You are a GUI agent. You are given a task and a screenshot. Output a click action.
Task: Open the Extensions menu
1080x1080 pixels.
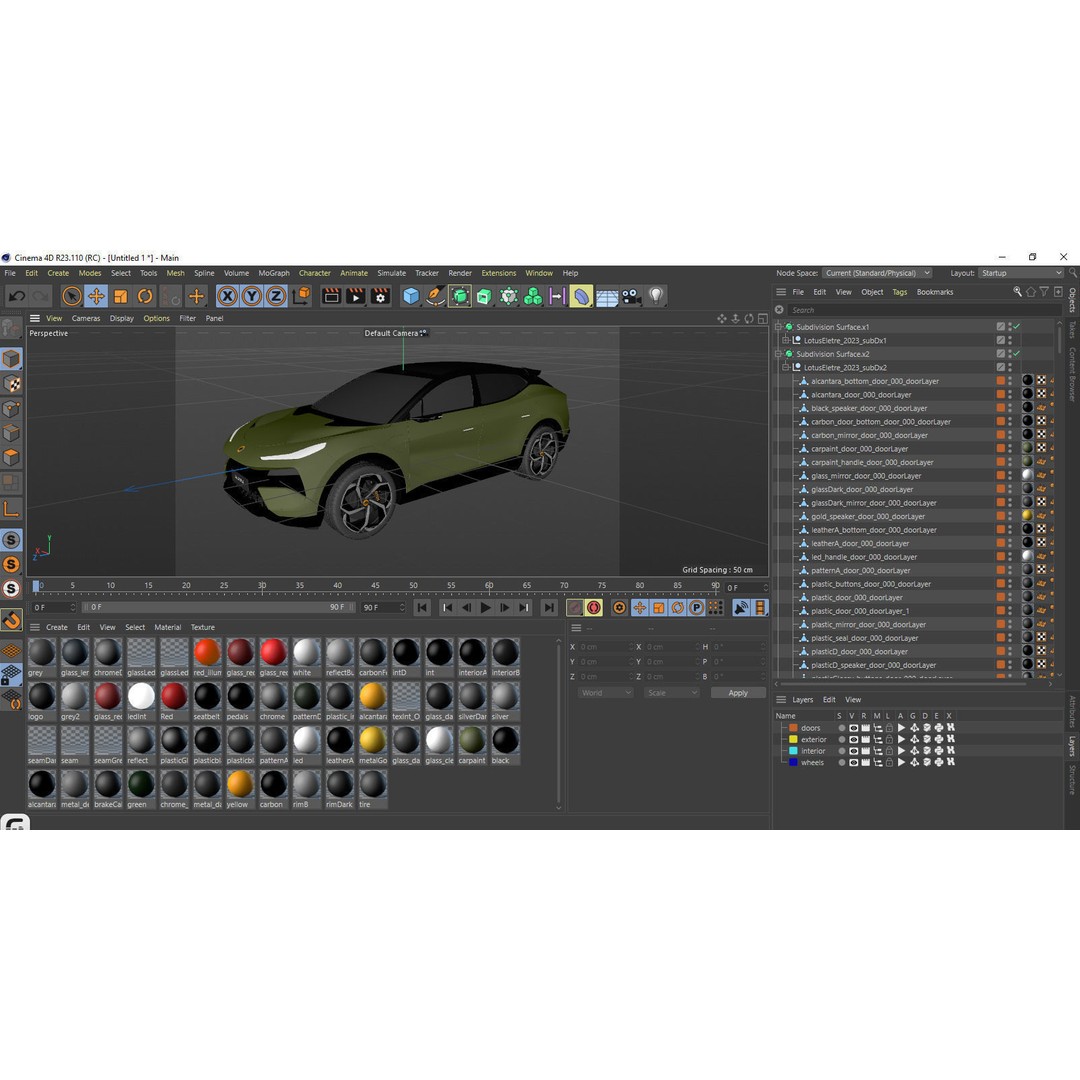[499, 273]
